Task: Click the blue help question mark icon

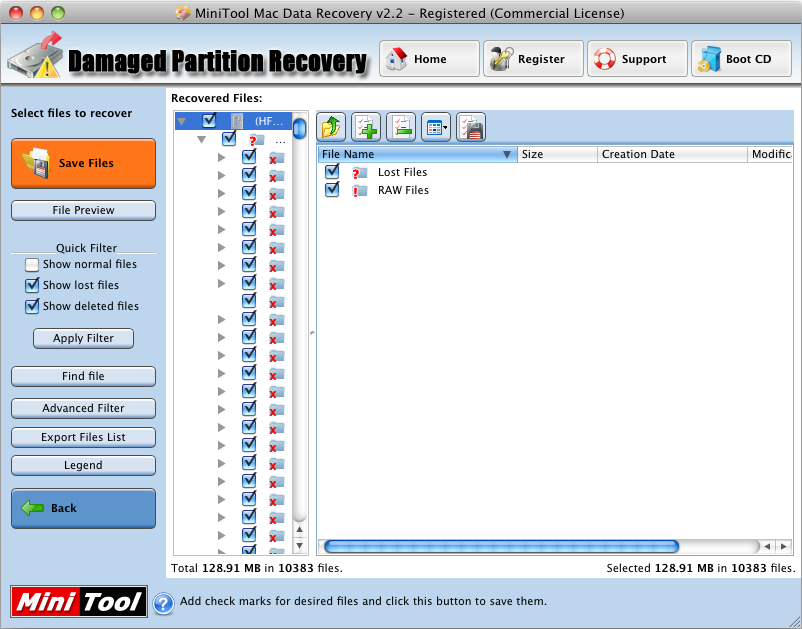Action: click(x=163, y=603)
